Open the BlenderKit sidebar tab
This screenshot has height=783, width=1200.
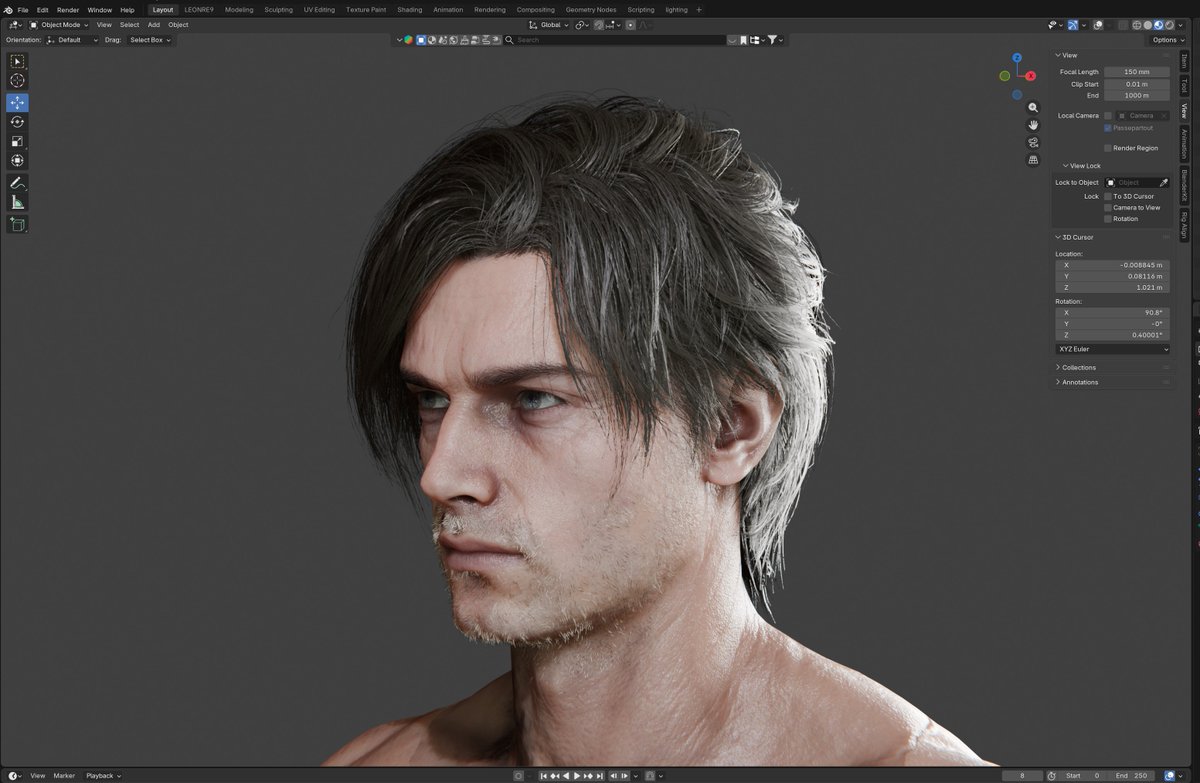(1184, 185)
